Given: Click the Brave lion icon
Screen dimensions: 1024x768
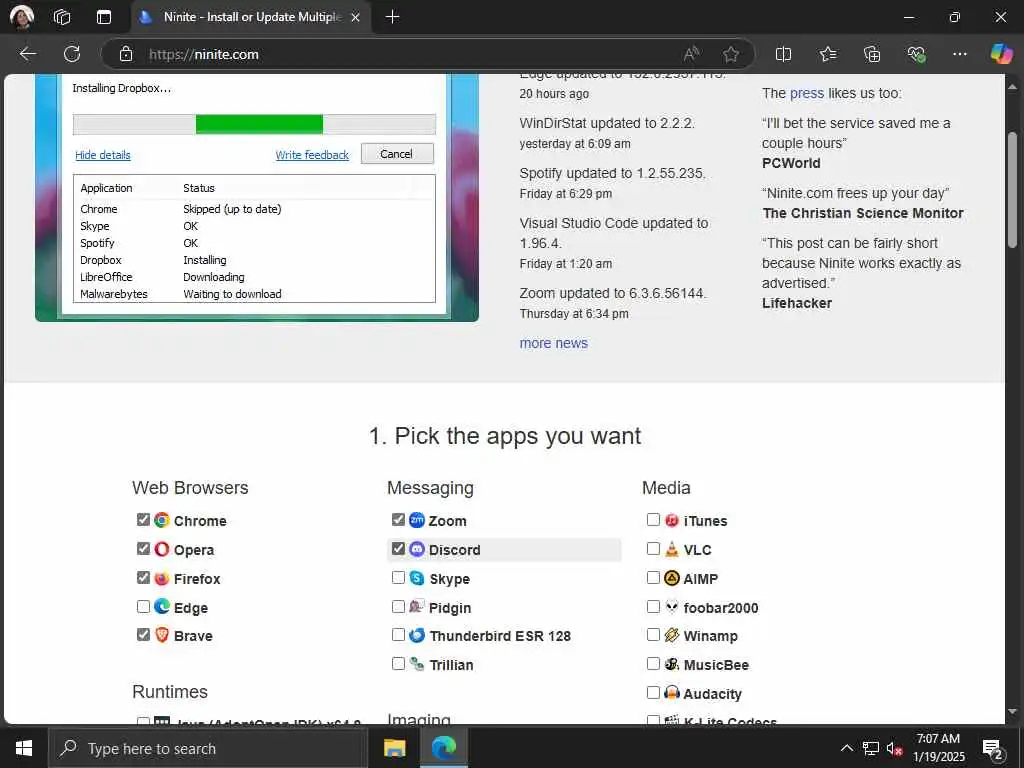Looking at the screenshot, I should (x=161, y=635).
